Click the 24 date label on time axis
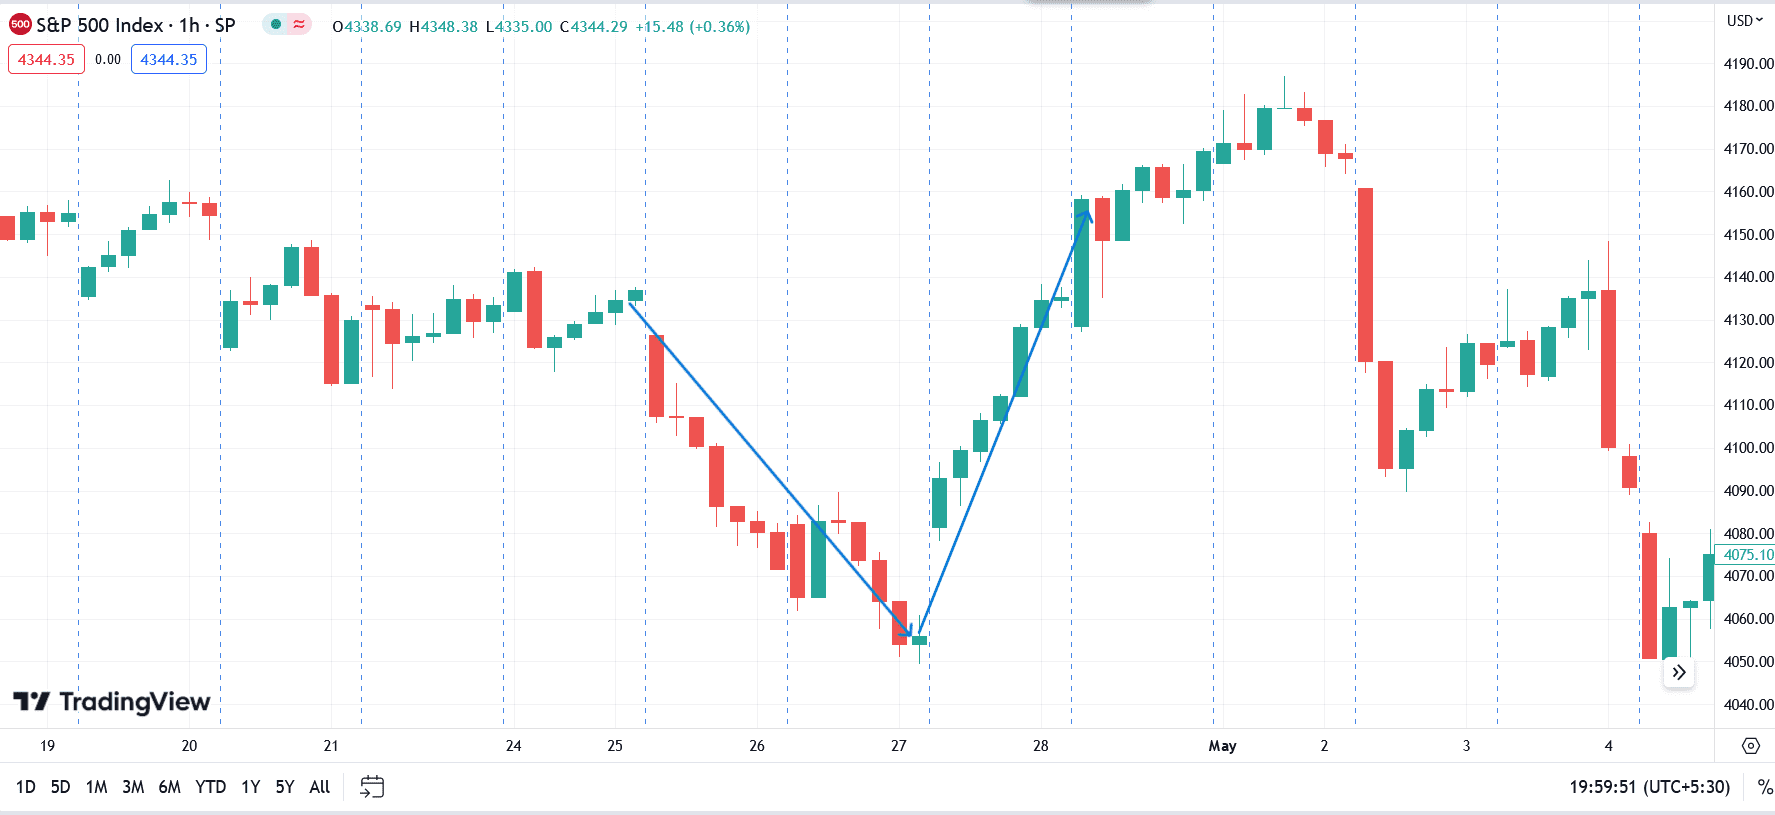The height and width of the screenshot is (815, 1775). click(513, 746)
